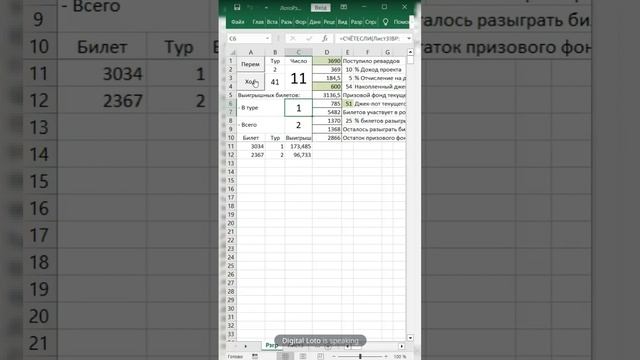Click the Выигрышных билетов label cell
The image size is (640, 360).
(x=269, y=95)
